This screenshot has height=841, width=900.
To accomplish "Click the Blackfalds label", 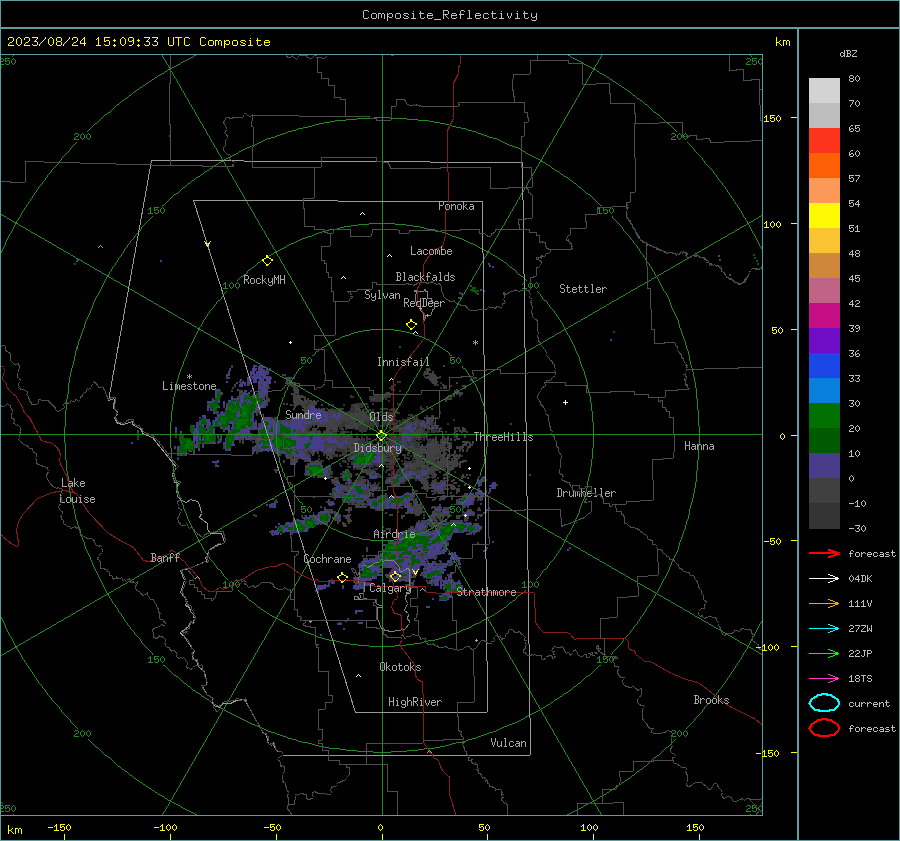I will click(x=425, y=277).
